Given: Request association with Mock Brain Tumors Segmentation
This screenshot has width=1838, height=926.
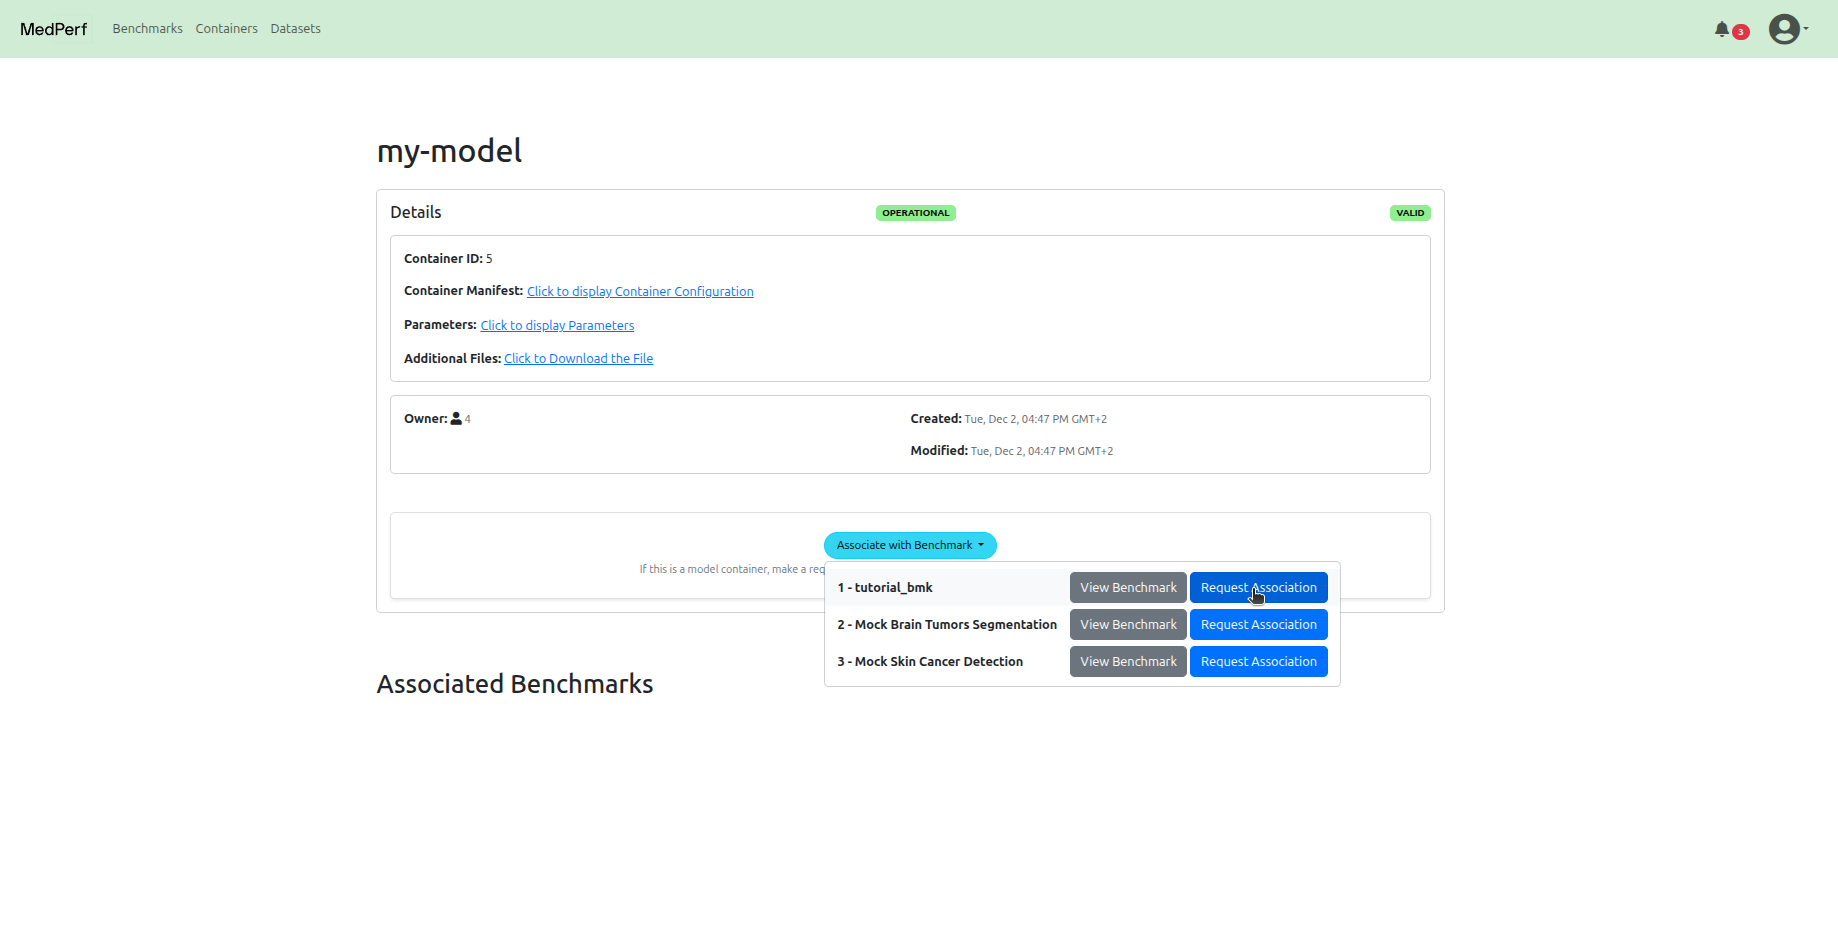Looking at the screenshot, I should (x=1258, y=625).
